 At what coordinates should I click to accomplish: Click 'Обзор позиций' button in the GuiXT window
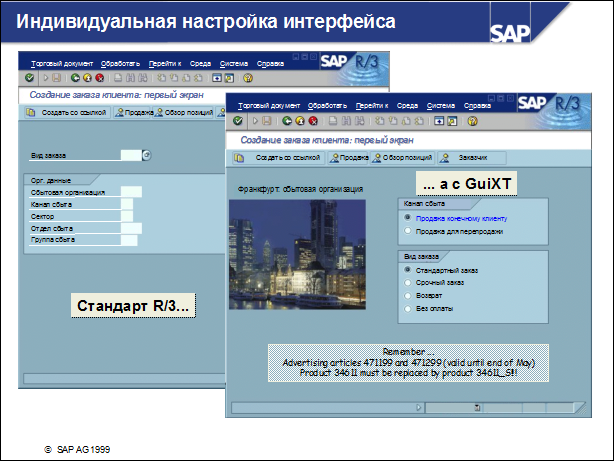404,158
